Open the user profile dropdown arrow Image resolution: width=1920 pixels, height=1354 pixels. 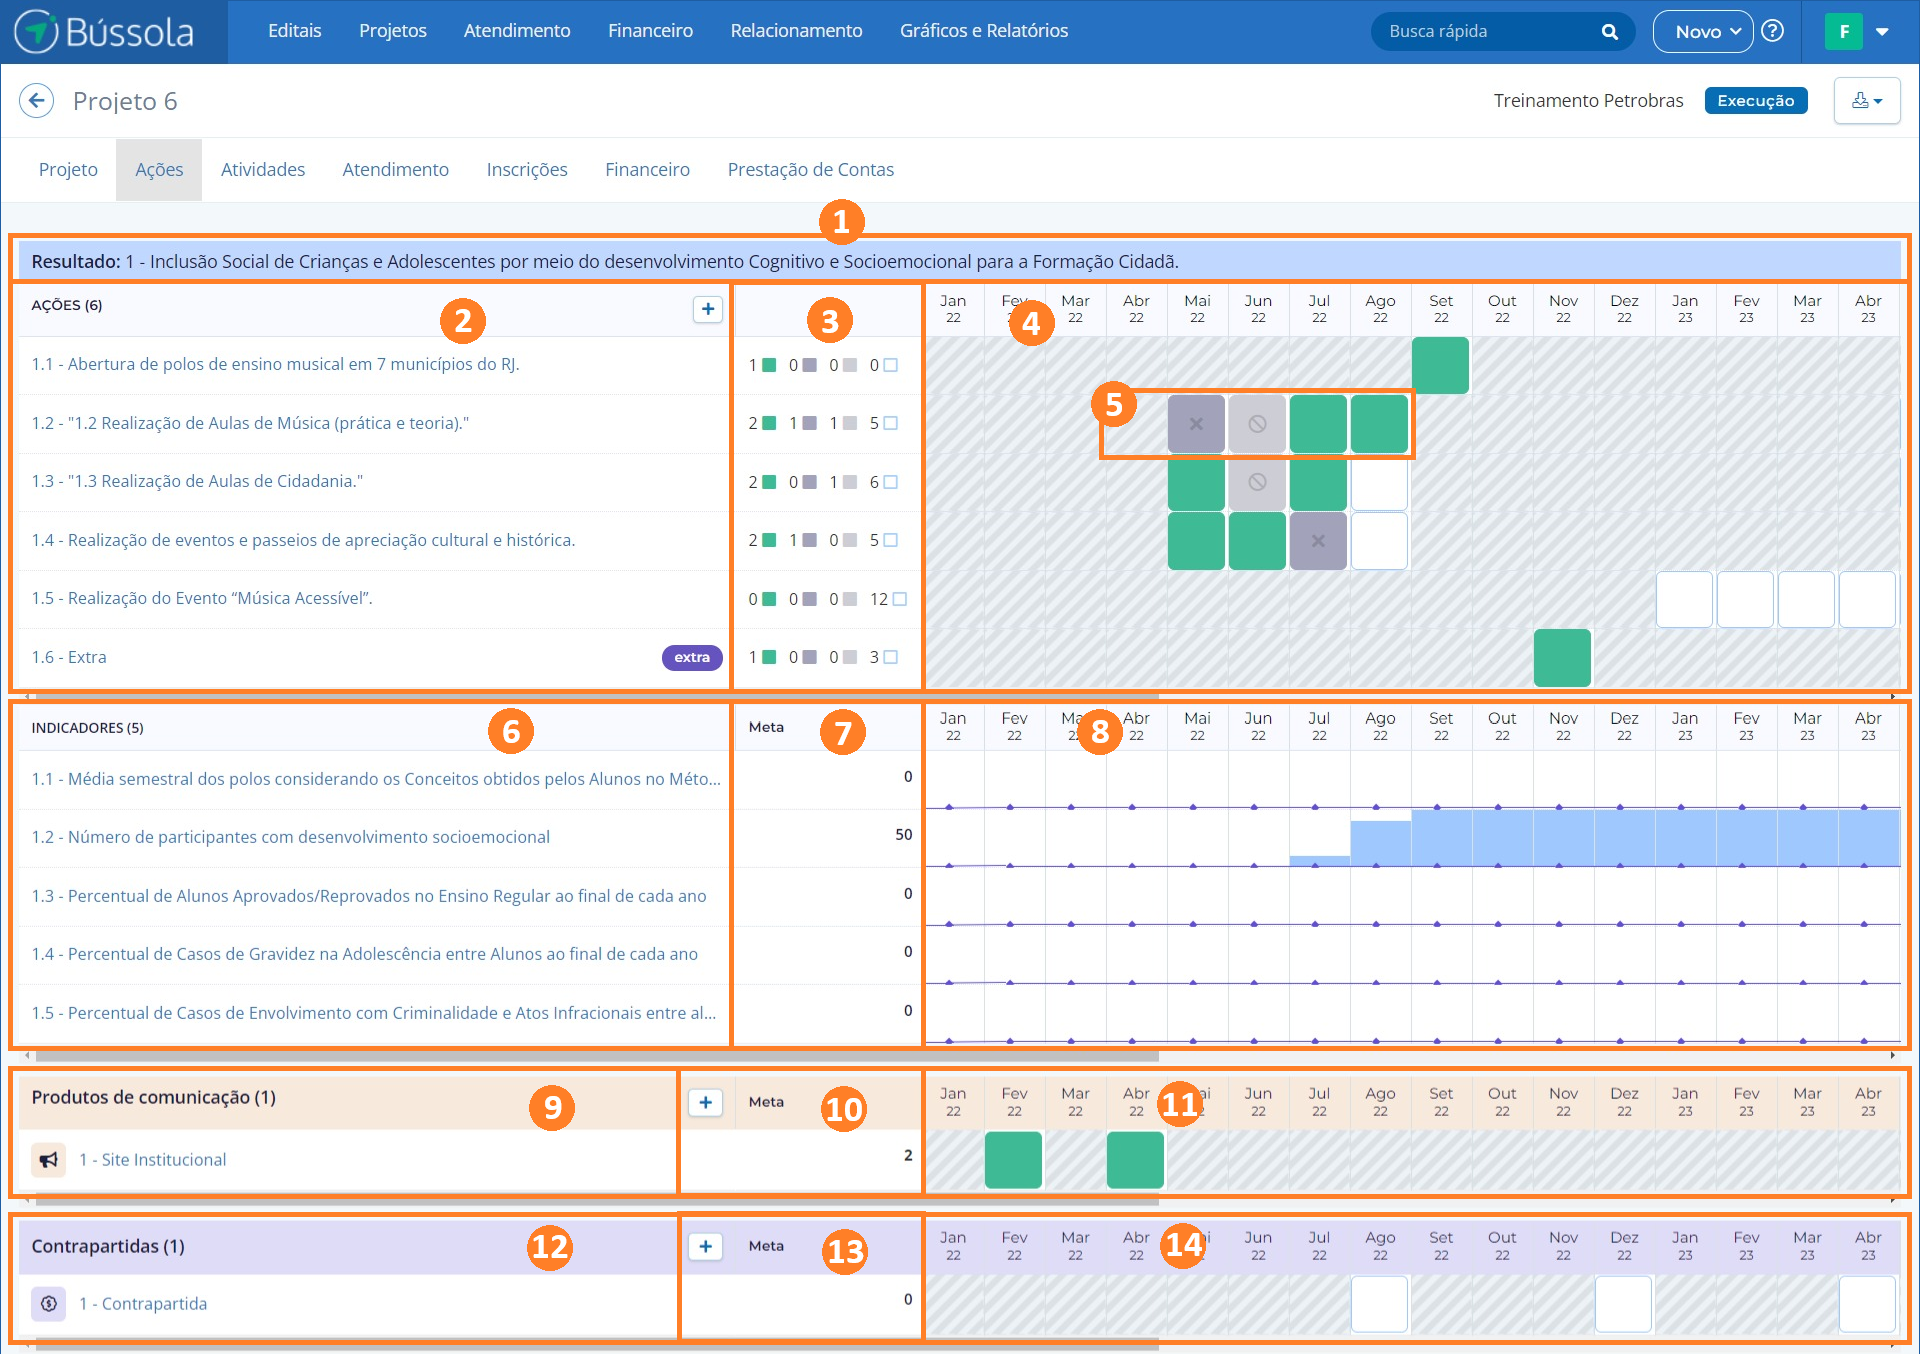pyautogui.click(x=1882, y=32)
